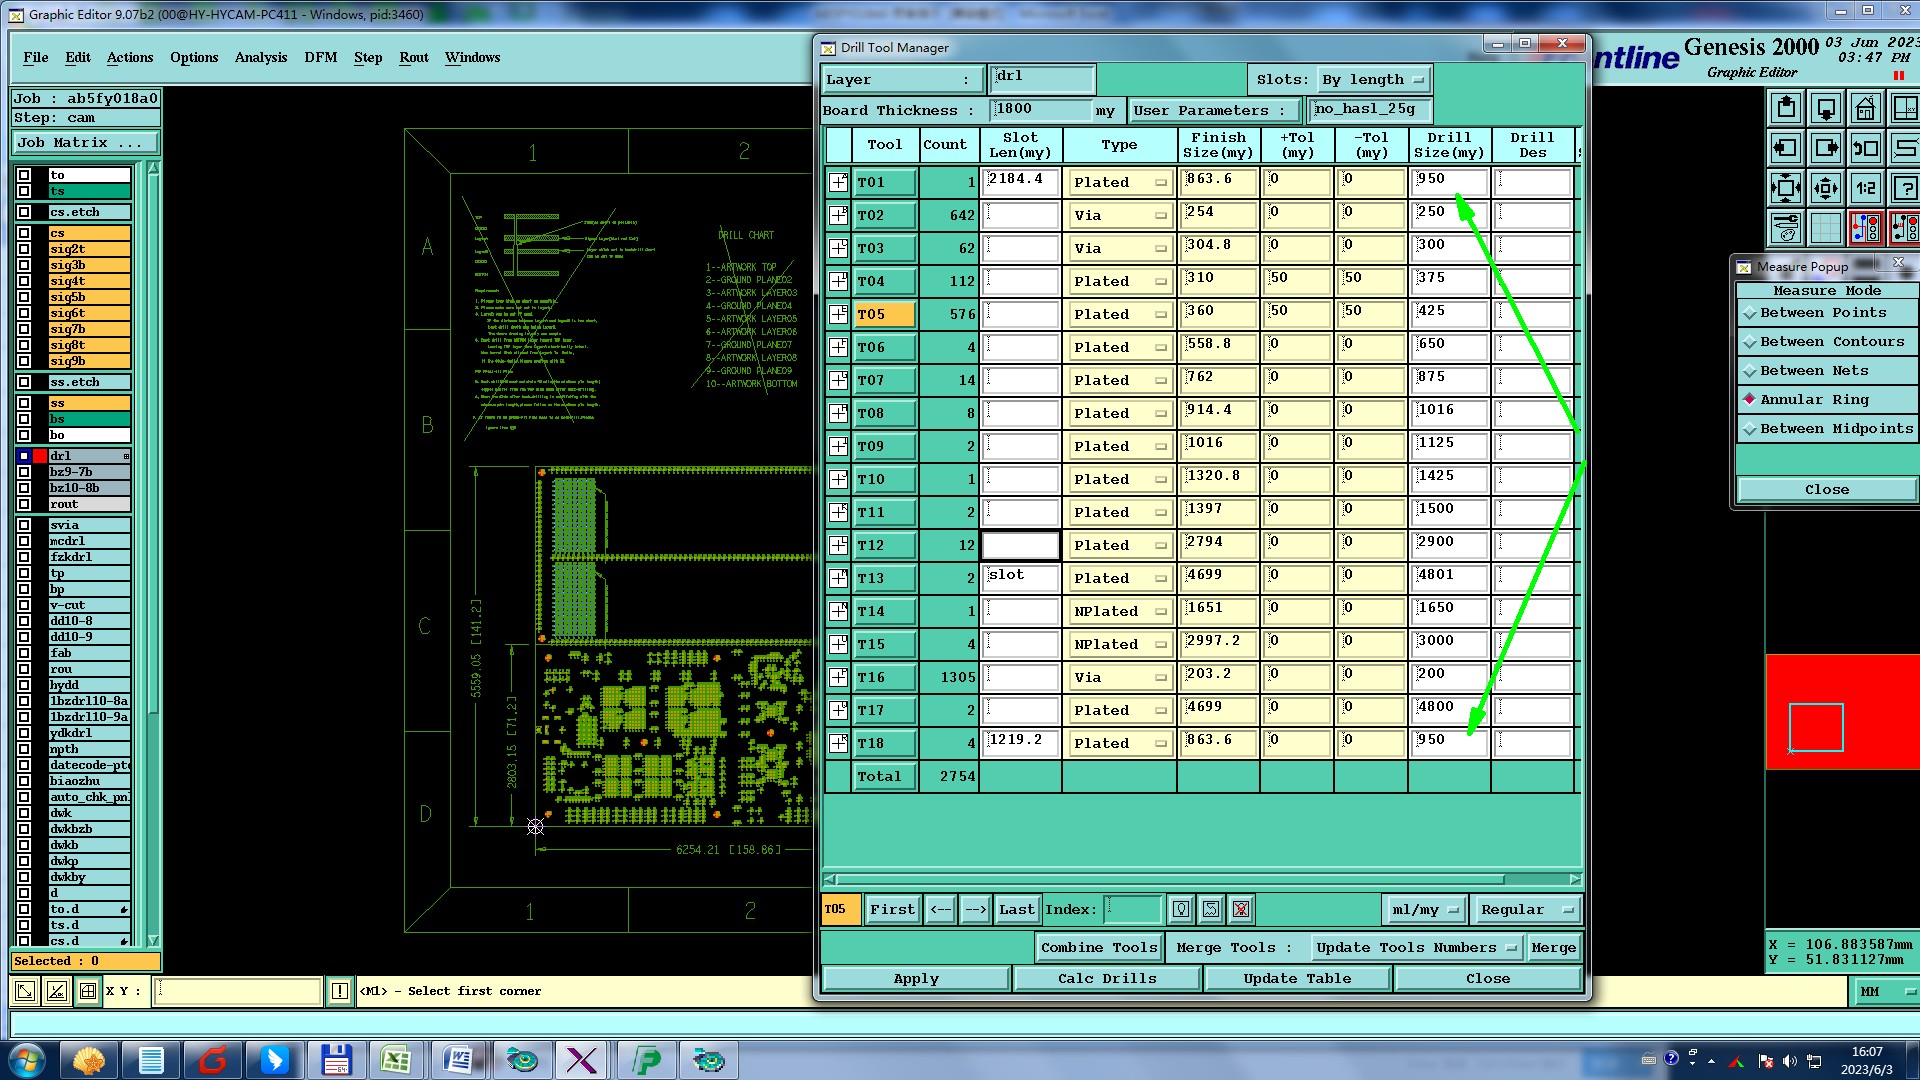Click the home view icon
Screen dimensions: 1920x1080
[1864, 108]
